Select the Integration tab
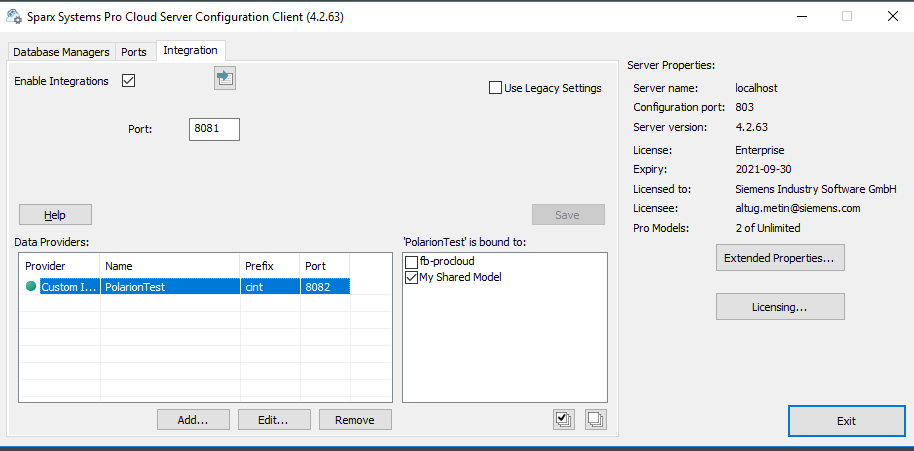914x451 pixels. tap(191, 50)
